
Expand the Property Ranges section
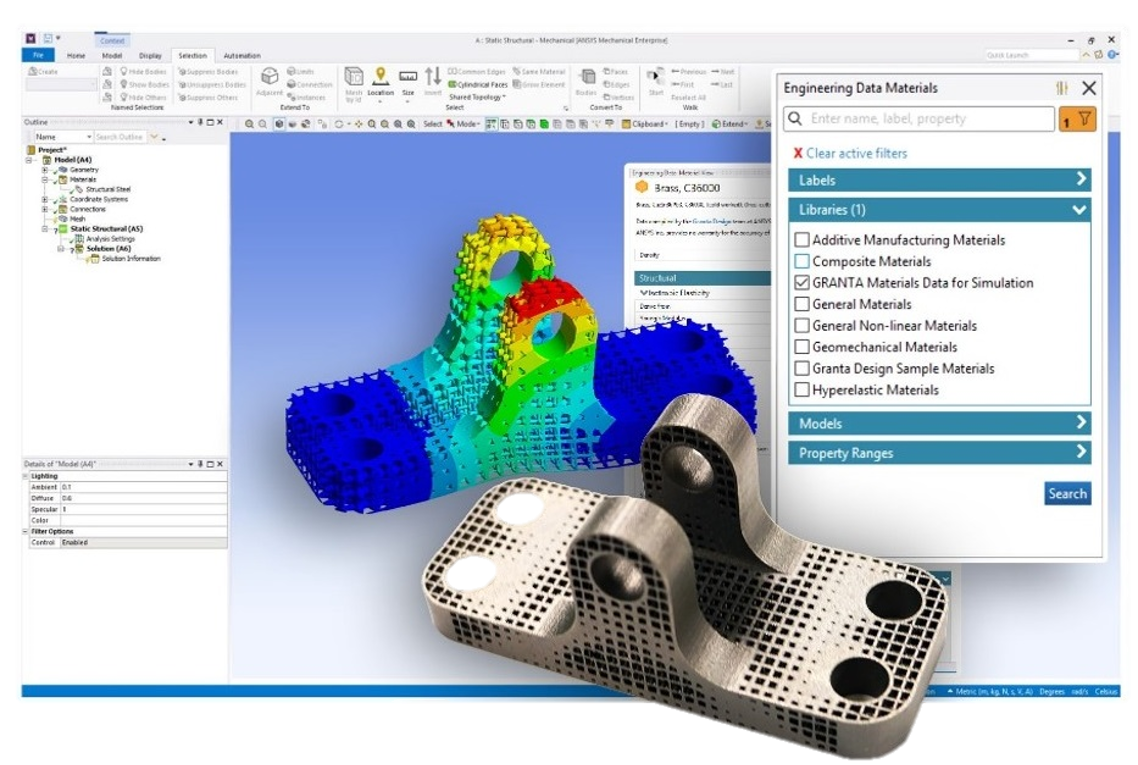pyautogui.click(x=939, y=453)
